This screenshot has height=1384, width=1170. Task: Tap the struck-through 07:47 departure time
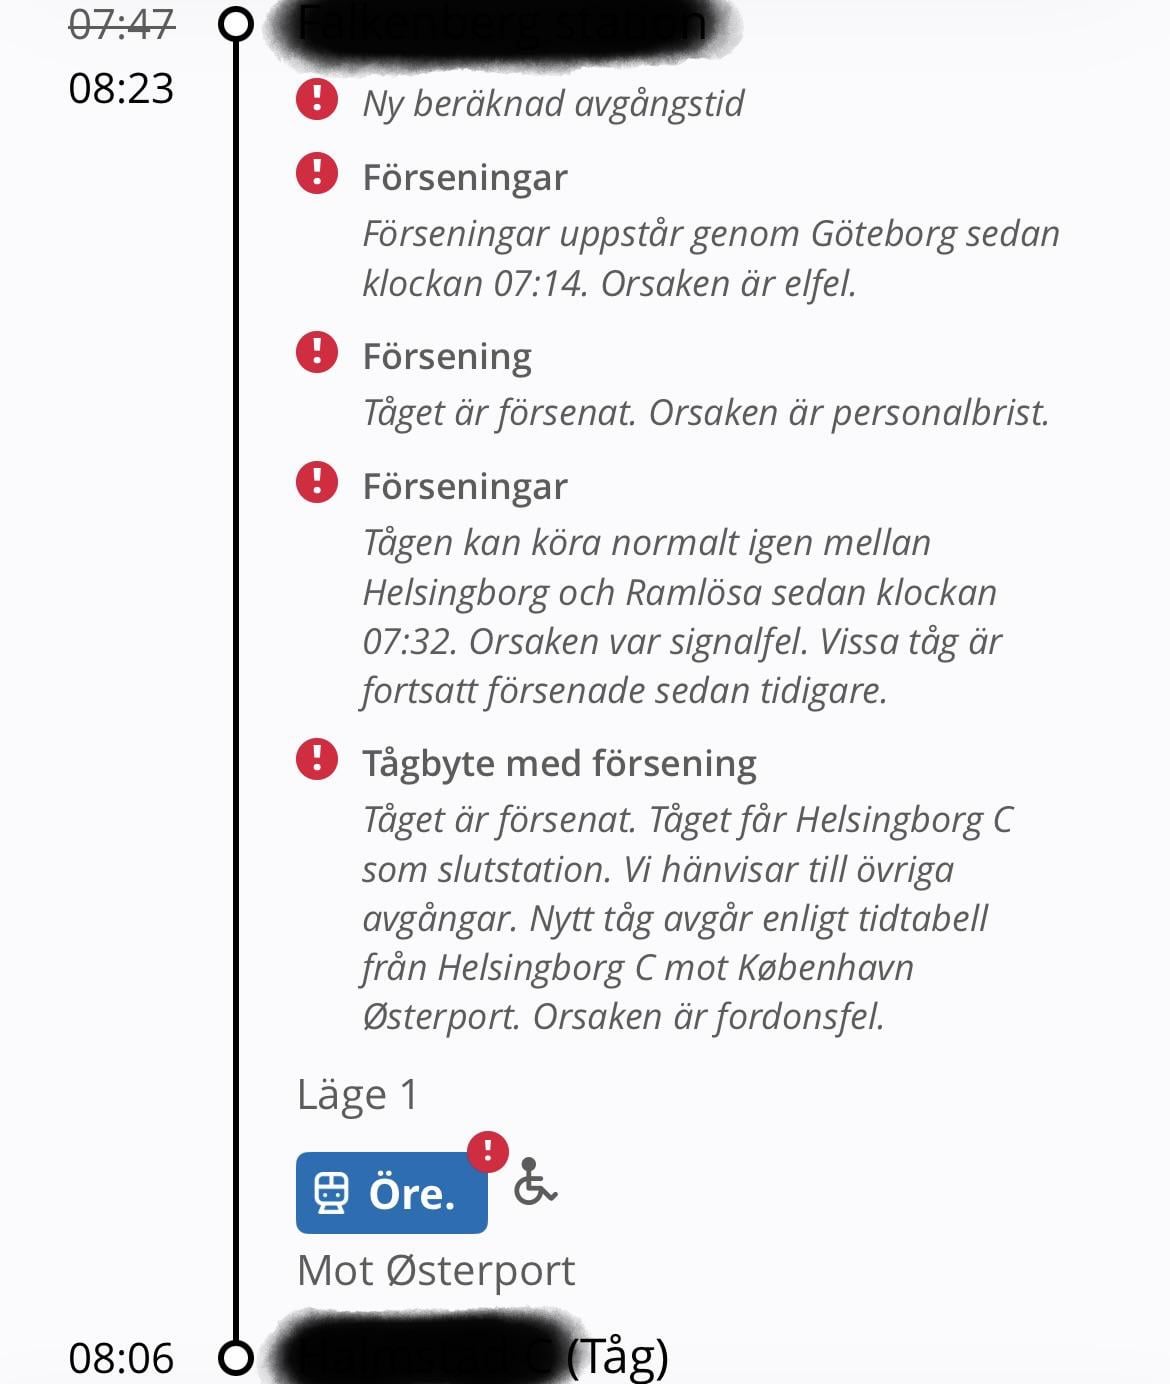(x=122, y=24)
